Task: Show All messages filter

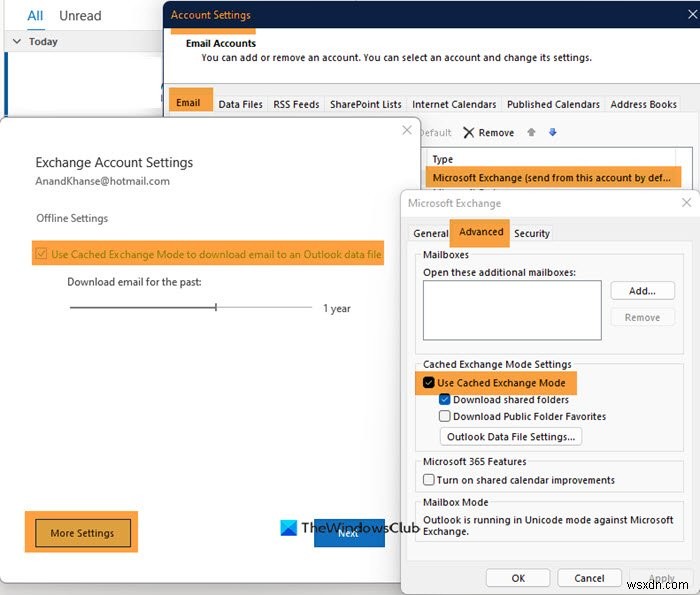Action: [x=35, y=16]
